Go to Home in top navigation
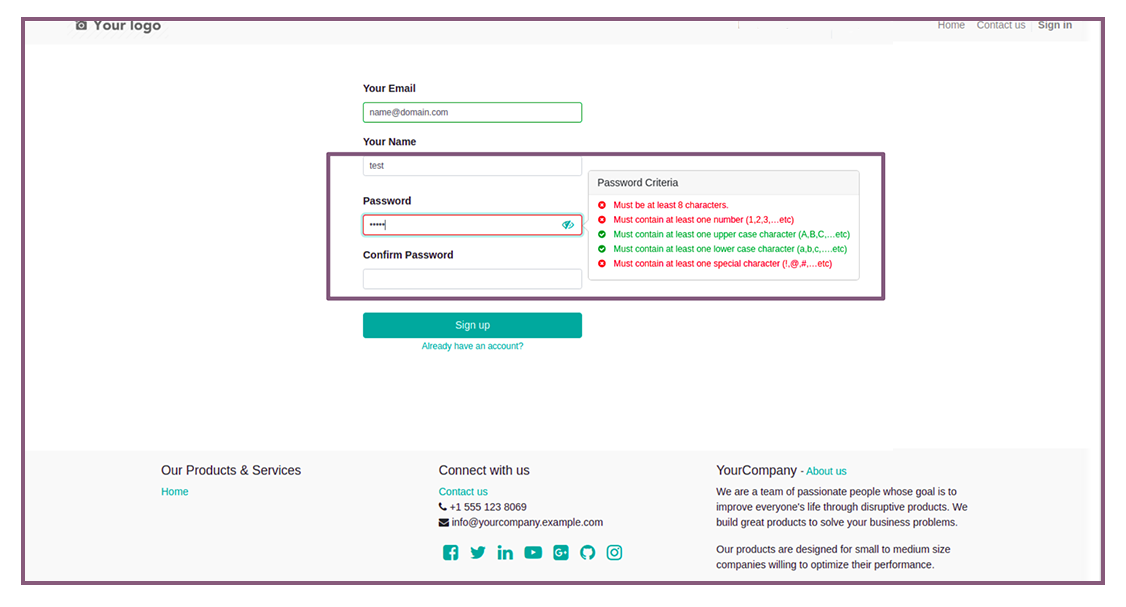This screenshot has width=1126, height=607. point(951,25)
